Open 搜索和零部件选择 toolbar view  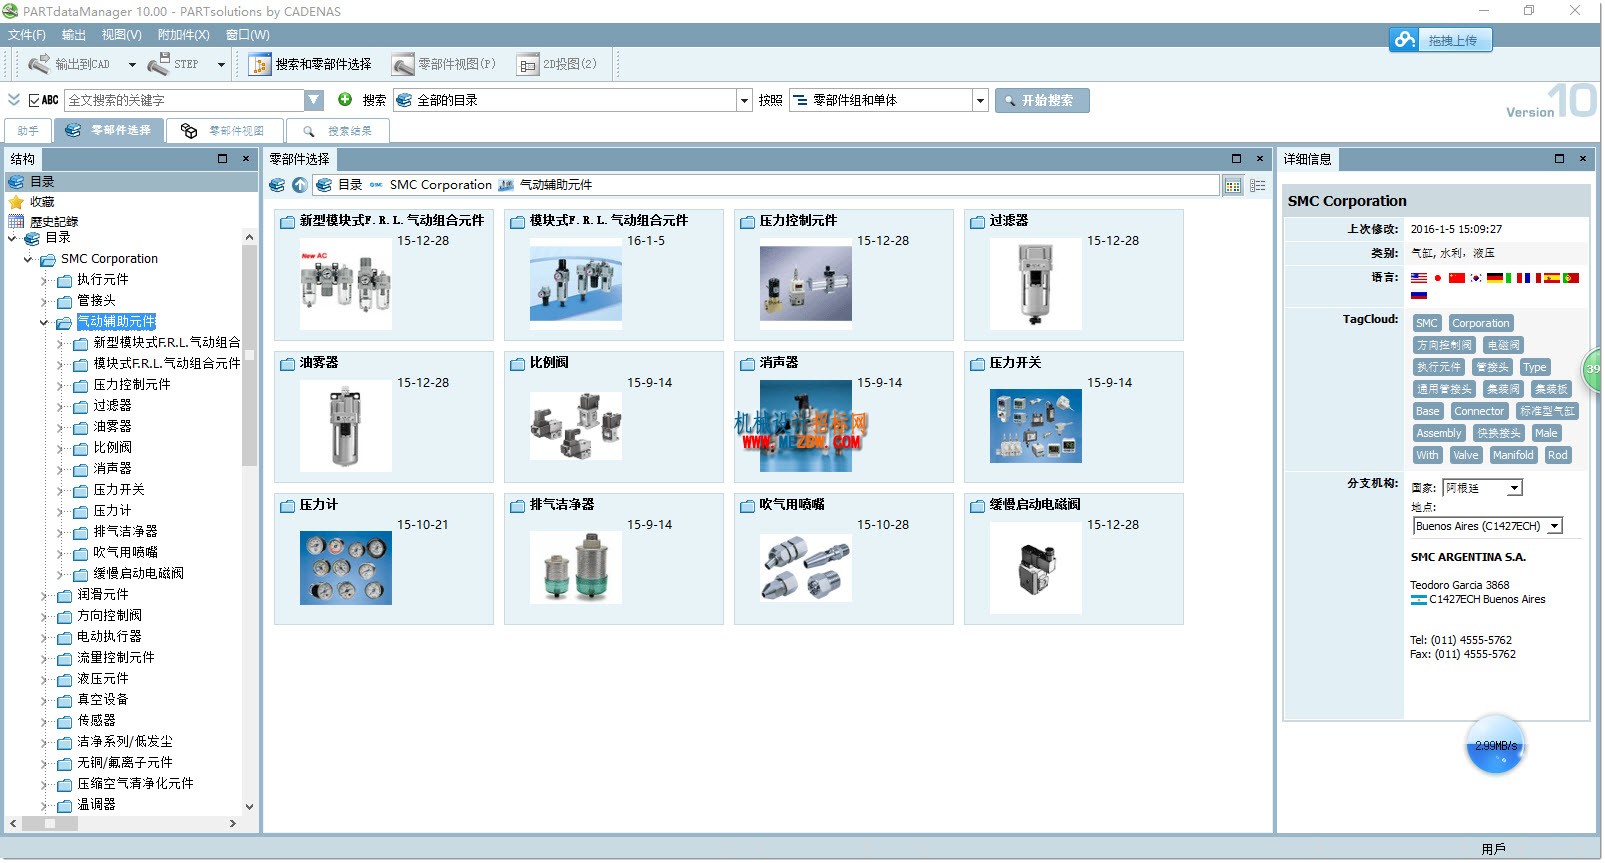click(x=310, y=64)
